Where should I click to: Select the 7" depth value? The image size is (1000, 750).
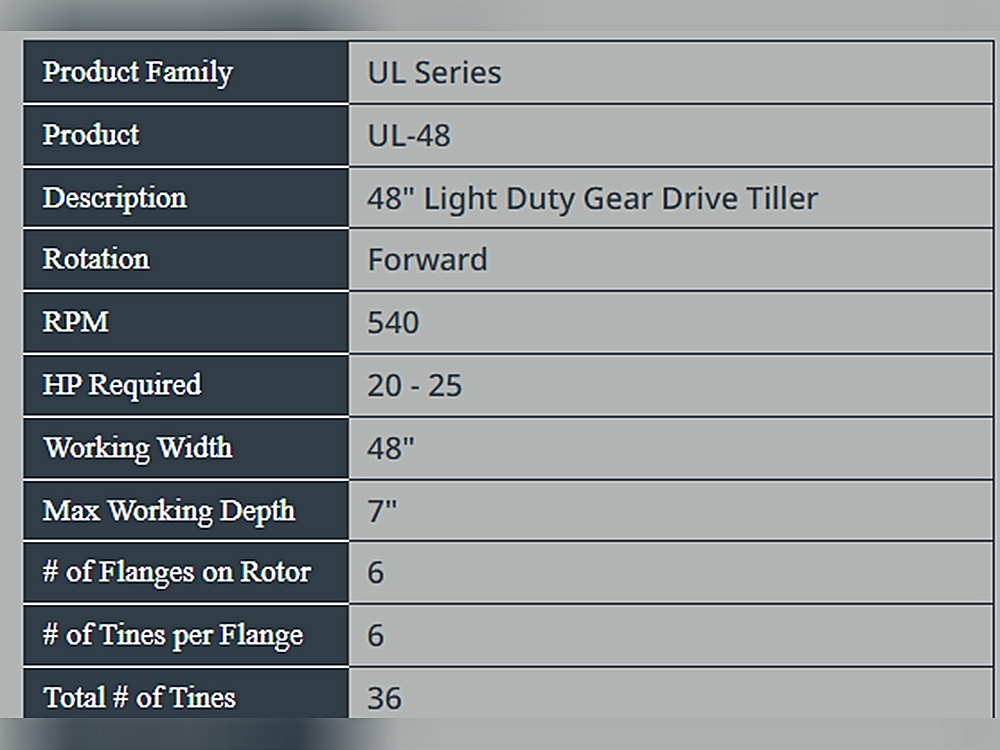coord(381,511)
